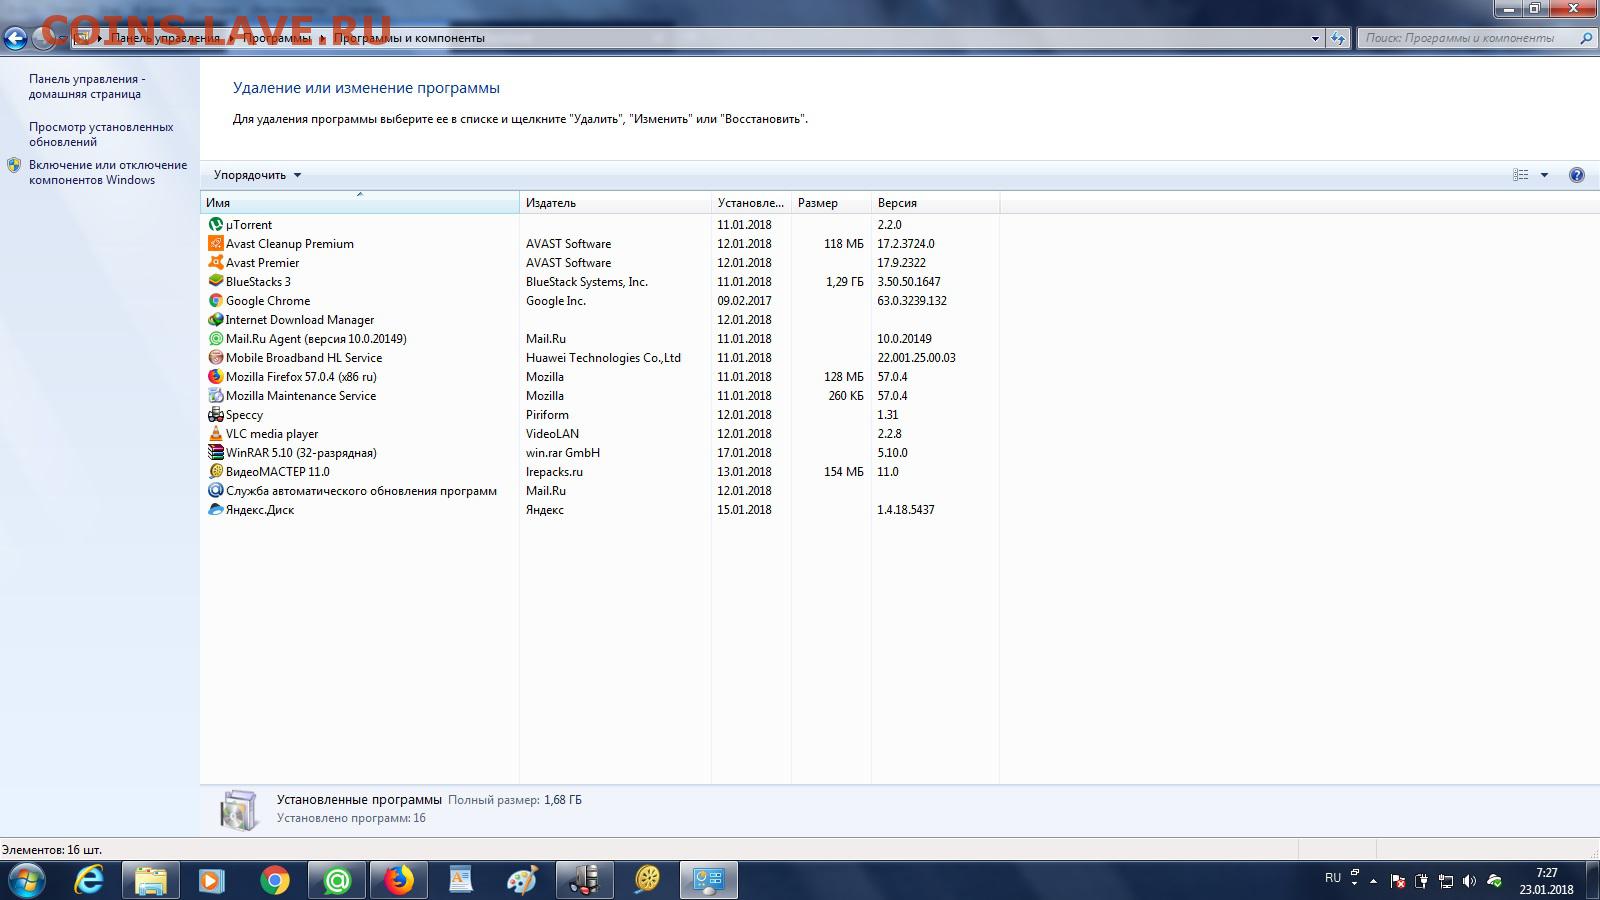Select size cell 260 КБ
Viewport: 1600px width, 900px height.
(x=846, y=396)
